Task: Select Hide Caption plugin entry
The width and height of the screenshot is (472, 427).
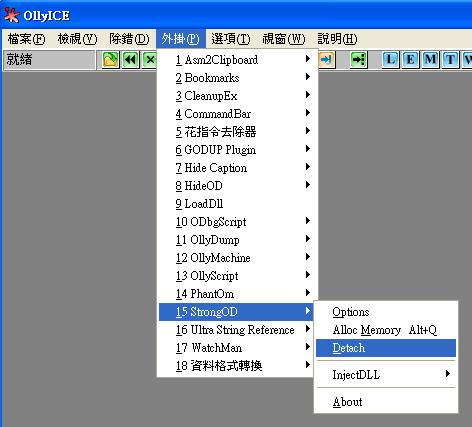Action: [x=236, y=168]
